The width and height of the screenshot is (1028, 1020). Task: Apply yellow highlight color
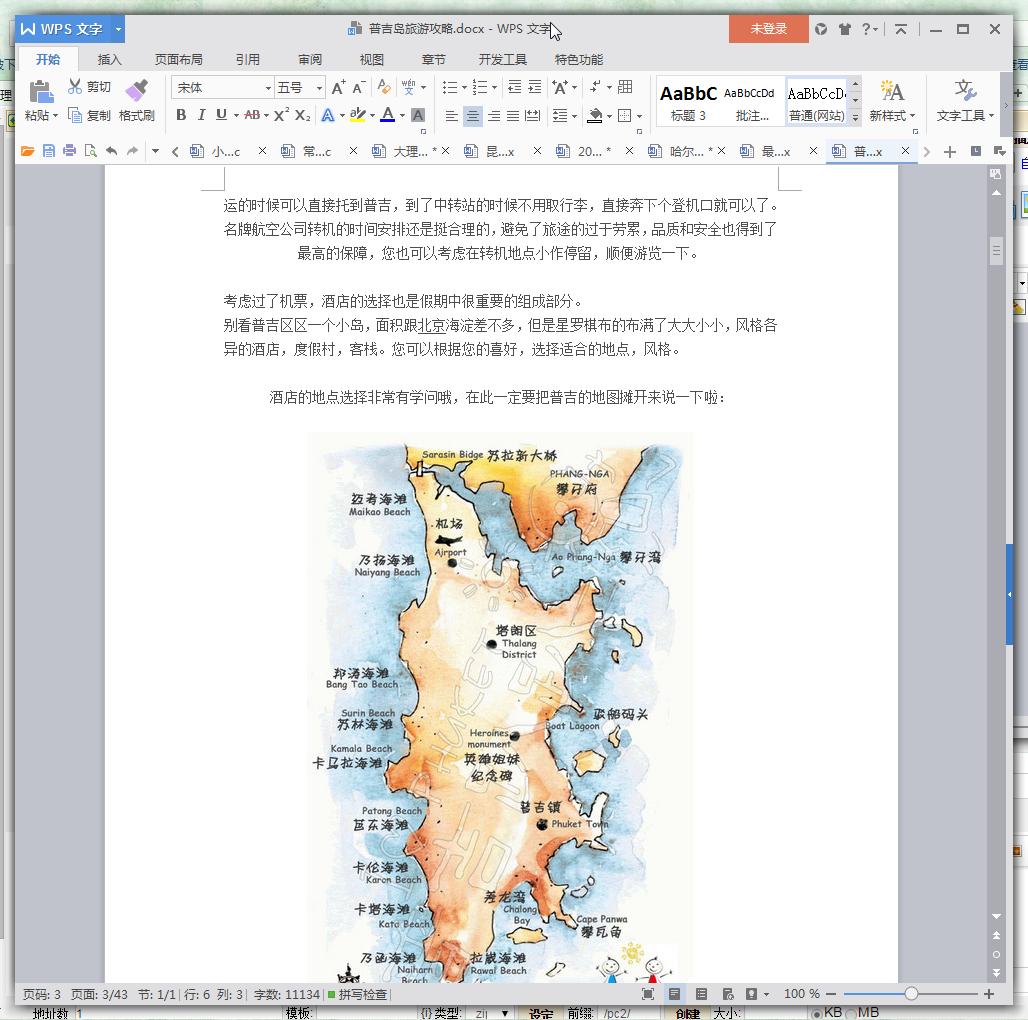point(357,115)
